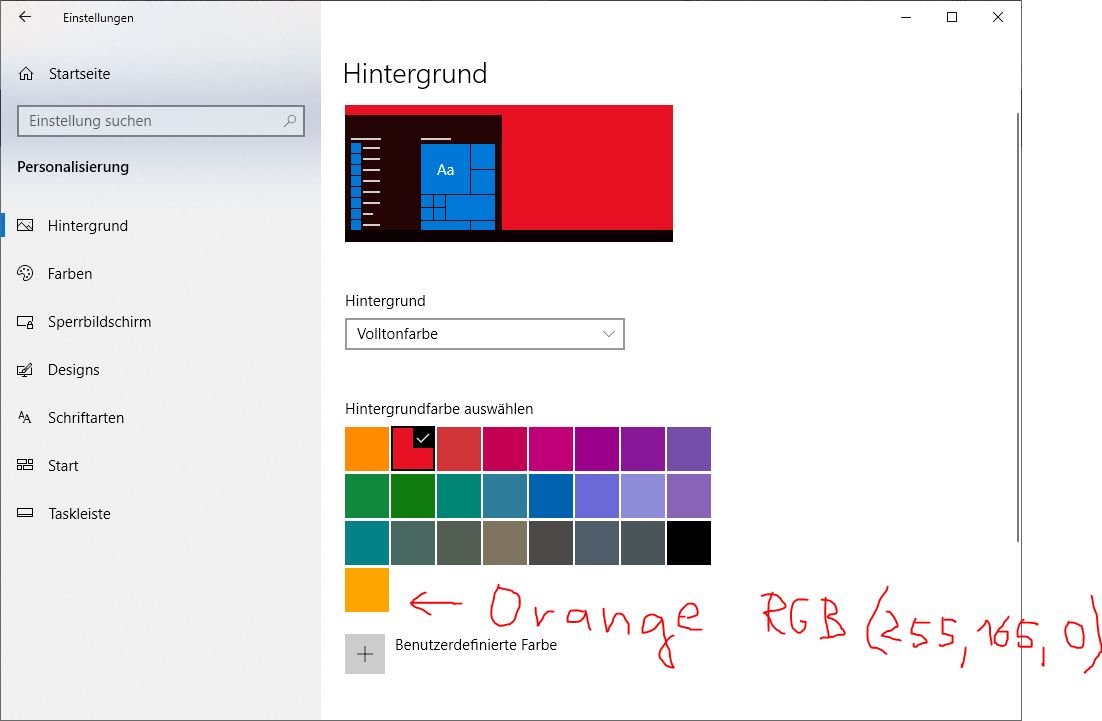Image resolution: width=1102 pixels, height=721 pixels.
Task: Click the Einstellung suchen input field
Action: coord(150,120)
